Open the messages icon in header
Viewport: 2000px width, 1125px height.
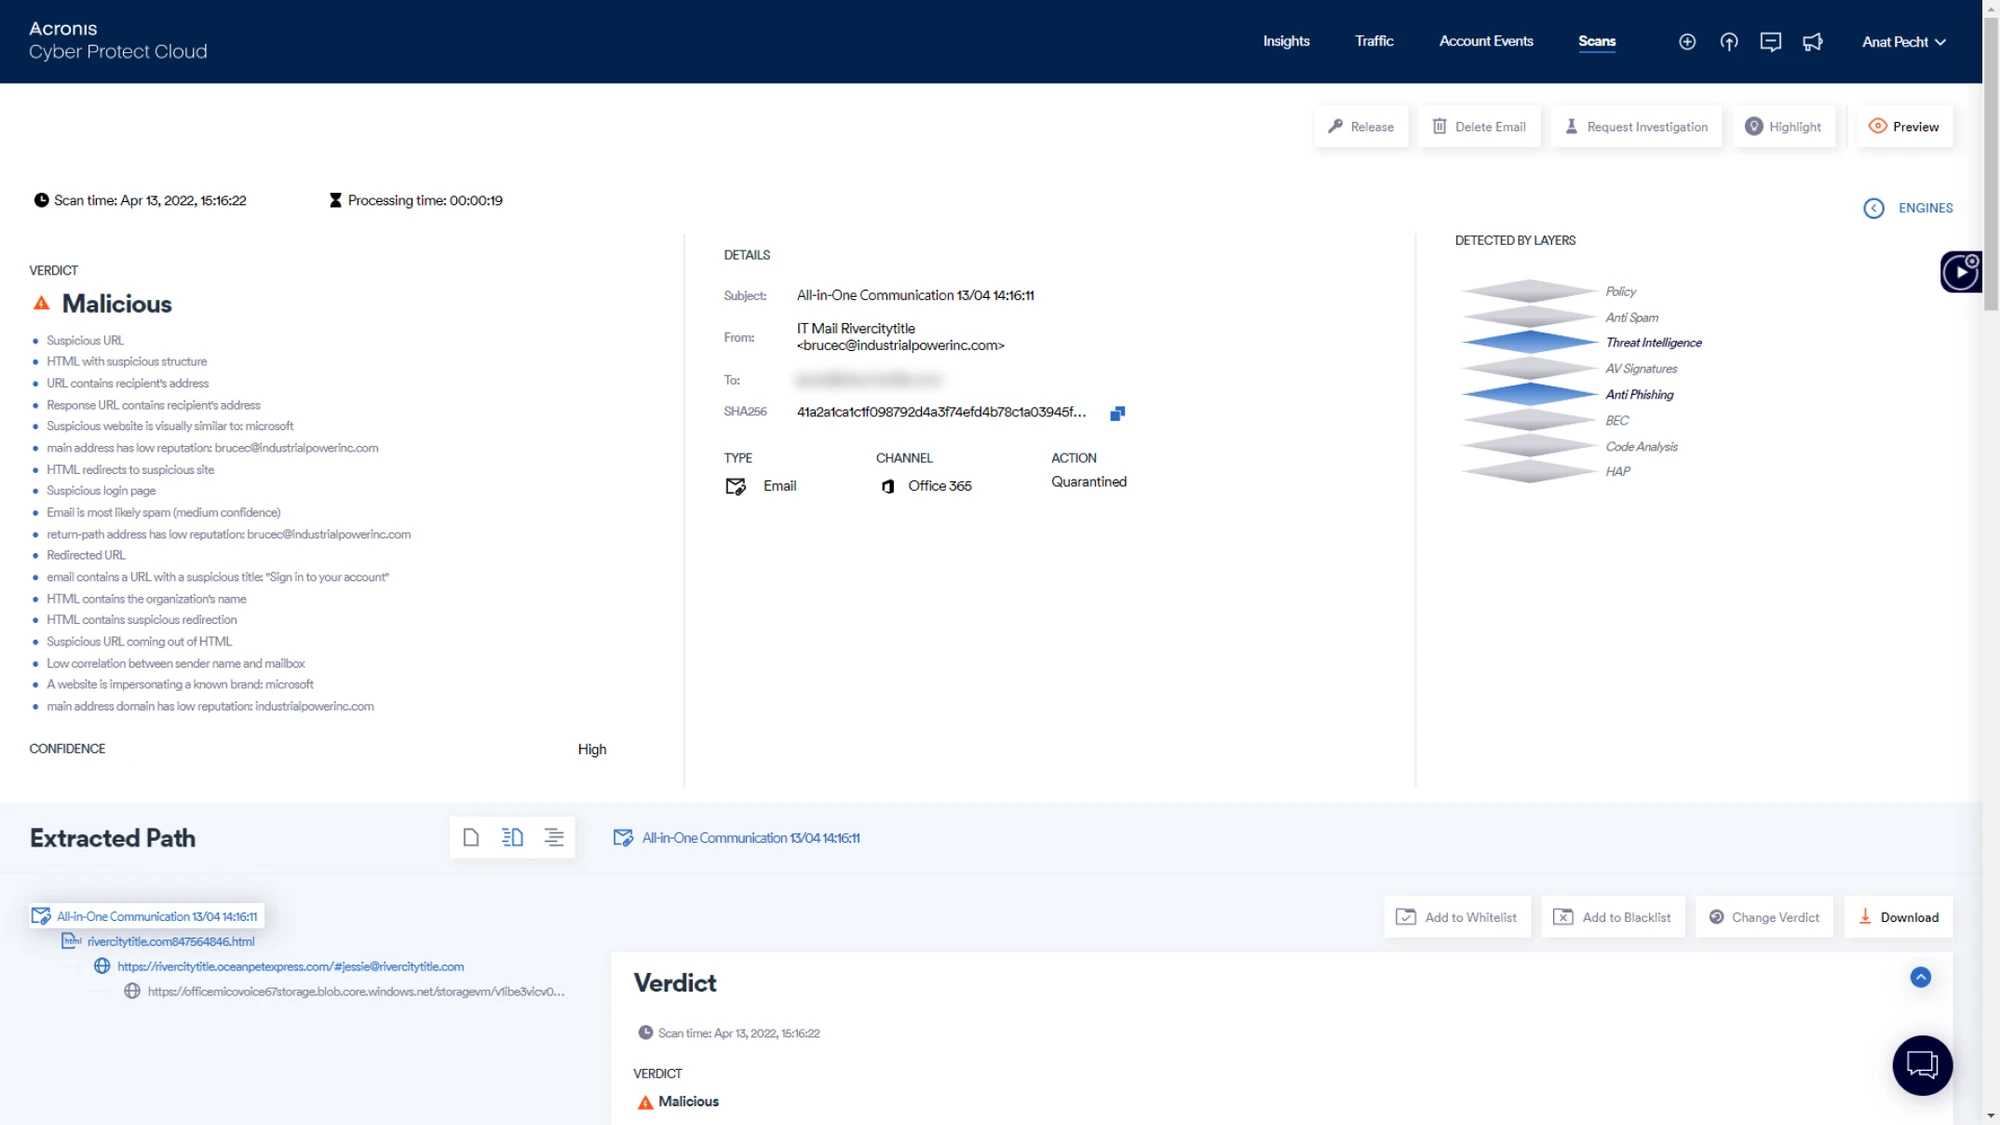tap(1771, 42)
